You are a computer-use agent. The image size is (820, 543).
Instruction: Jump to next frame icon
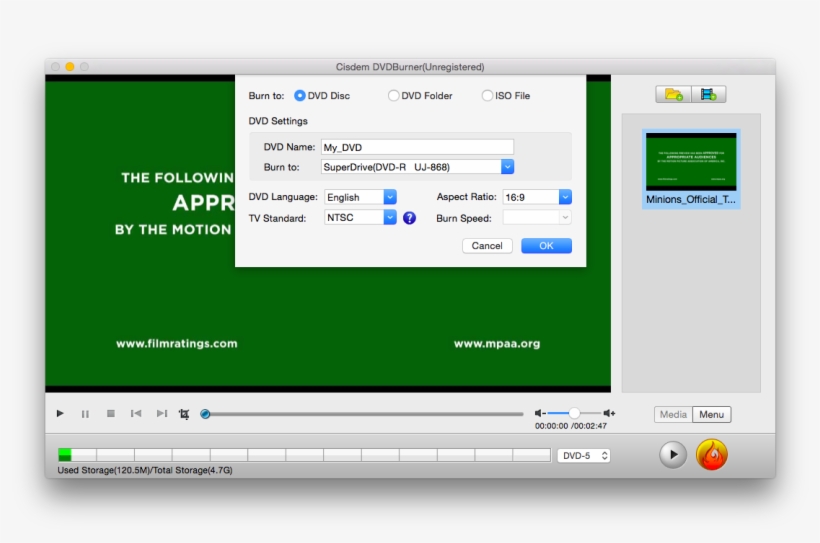[162, 413]
